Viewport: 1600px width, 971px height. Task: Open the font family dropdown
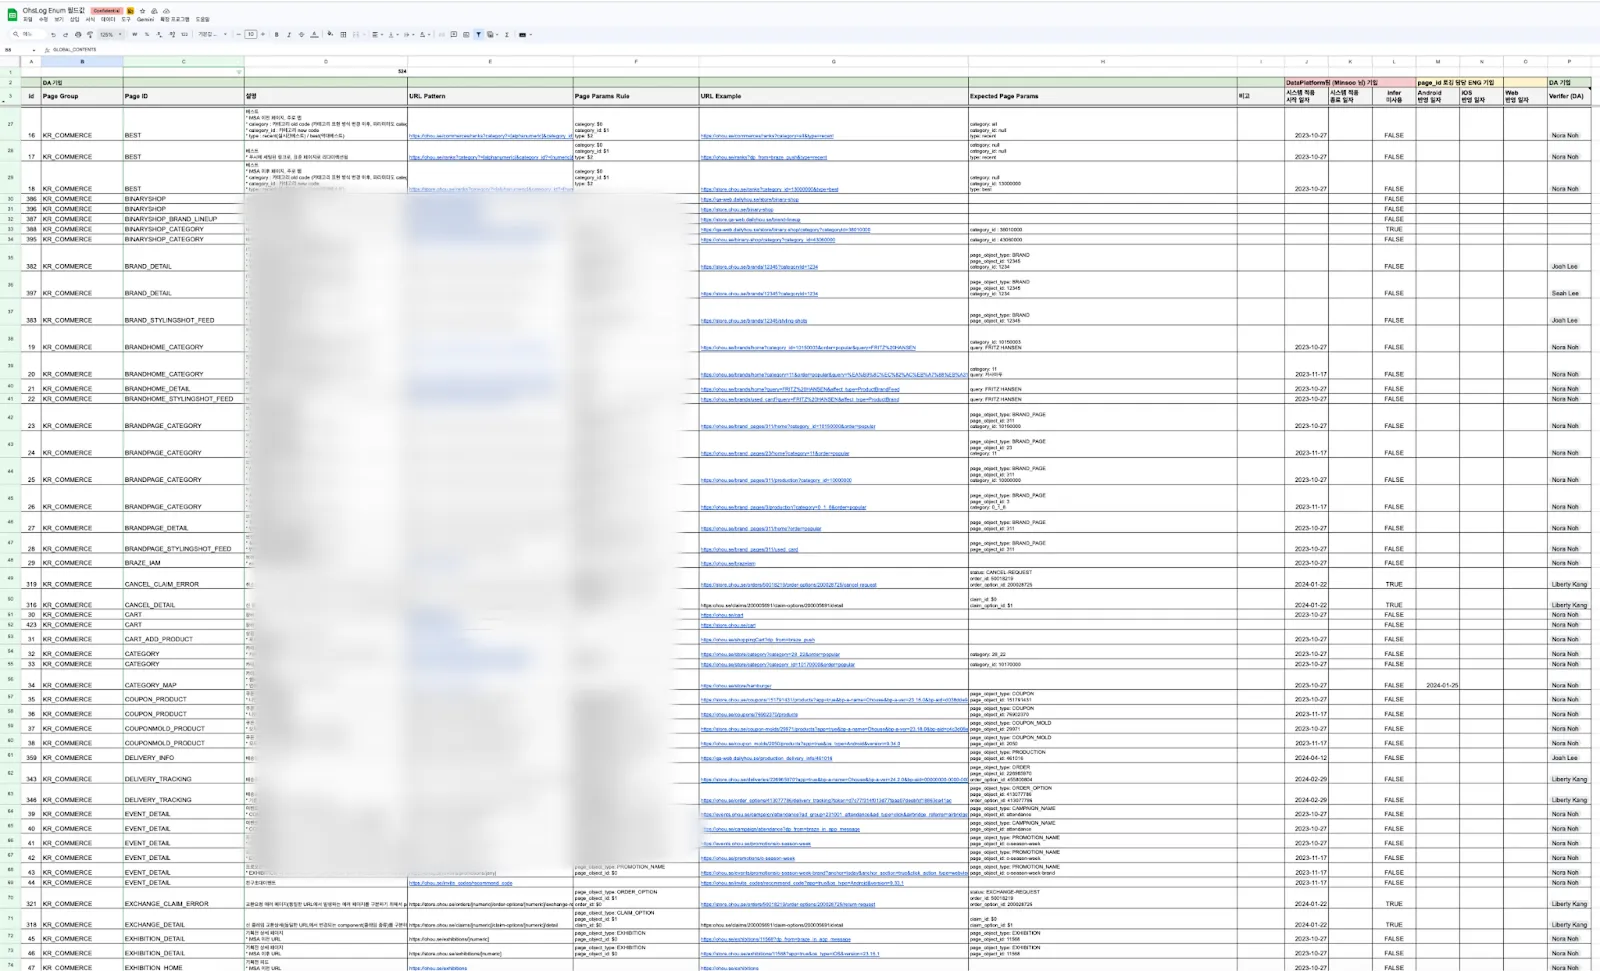(212, 34)
